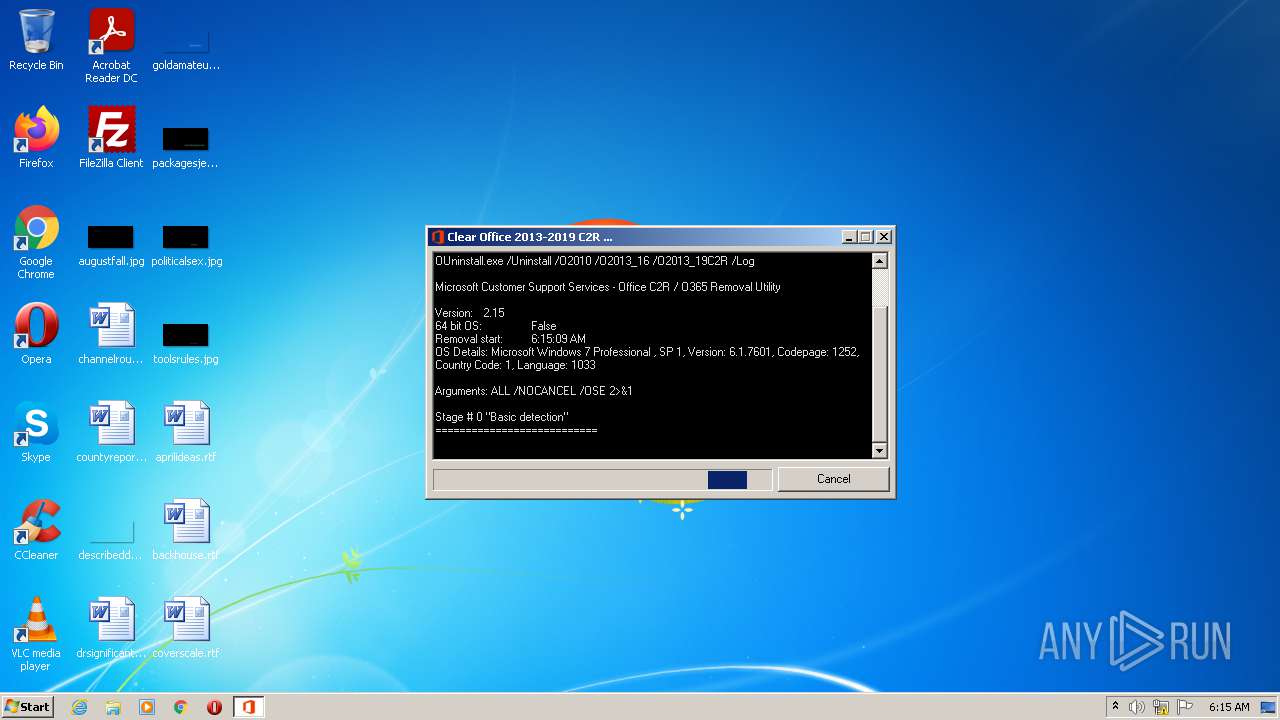Select the augustfall.jpg file icon
The width and height of the screenshot is (1280, 720).
(x=111, y=244)
